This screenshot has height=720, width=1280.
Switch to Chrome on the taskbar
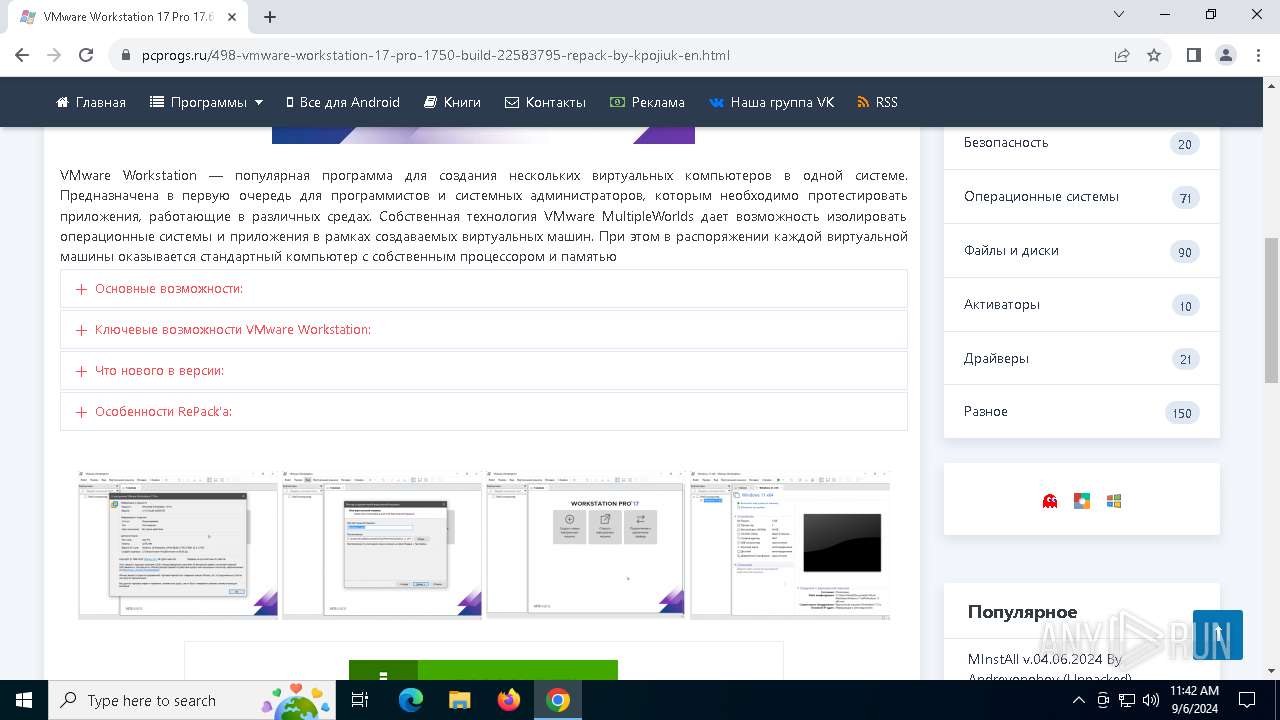[x=558, y=700]
